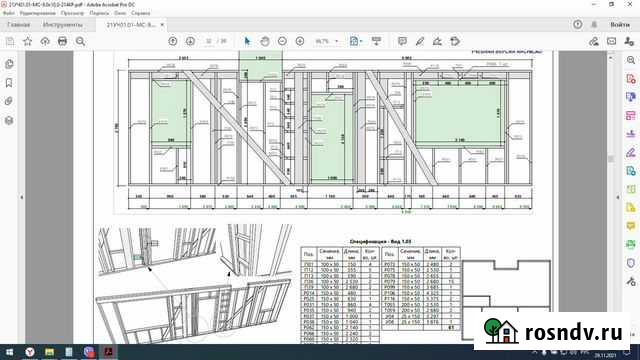
Task: Open the bookmarks panel
Action: (9, 83)
